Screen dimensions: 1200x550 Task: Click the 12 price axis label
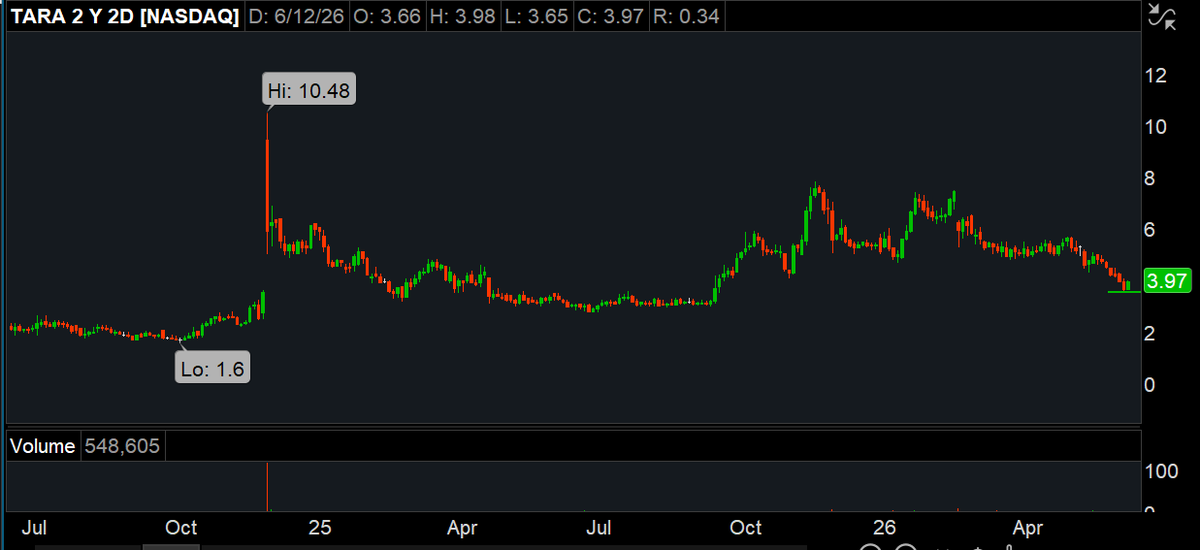tap(1156, 75)
